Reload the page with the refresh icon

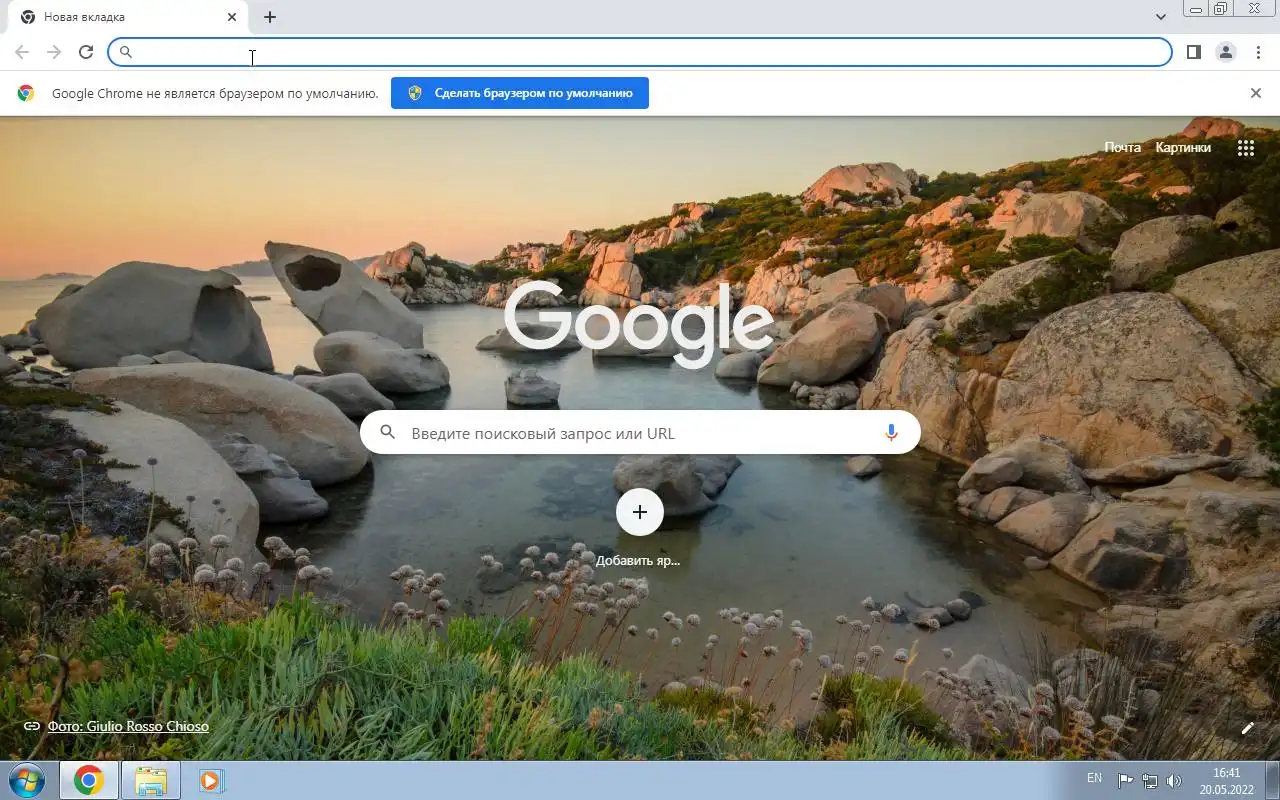[x=86, y=52]
